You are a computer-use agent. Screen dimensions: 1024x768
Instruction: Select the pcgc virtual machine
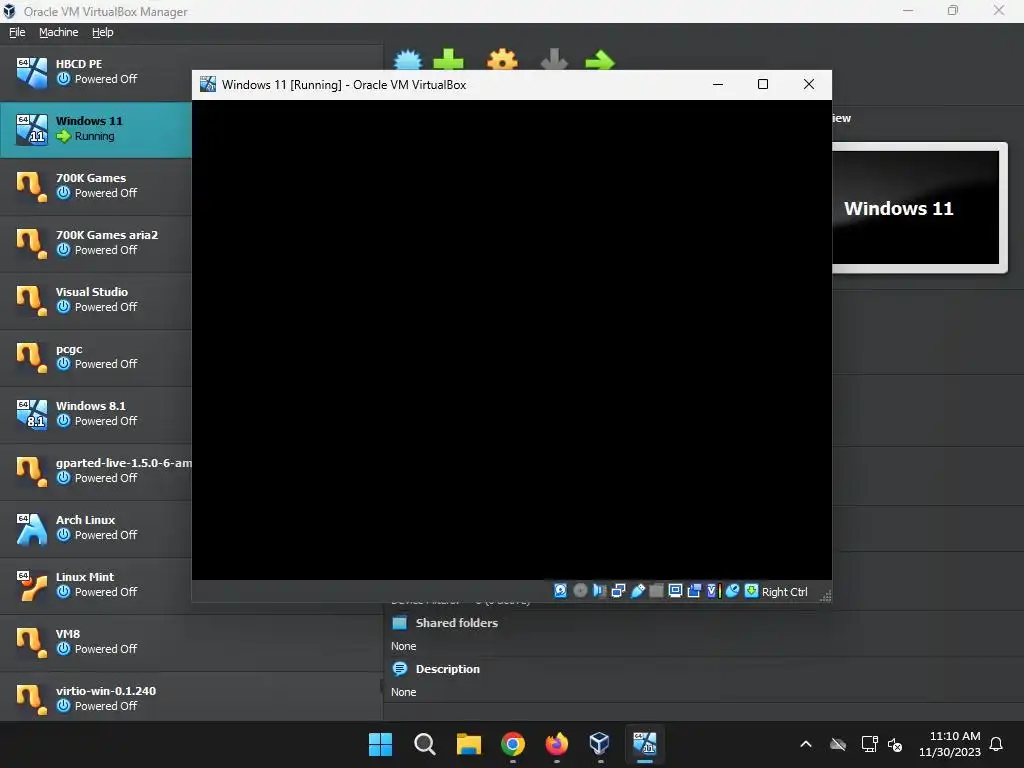pos(96,357)
